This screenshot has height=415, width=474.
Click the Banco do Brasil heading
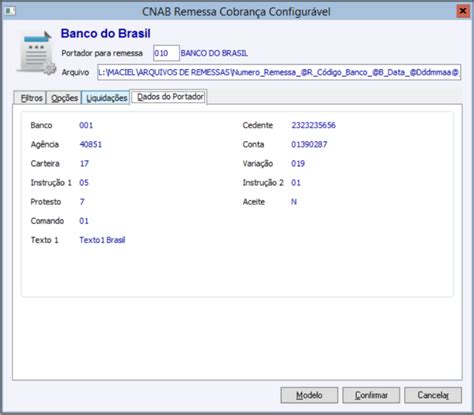105,33
